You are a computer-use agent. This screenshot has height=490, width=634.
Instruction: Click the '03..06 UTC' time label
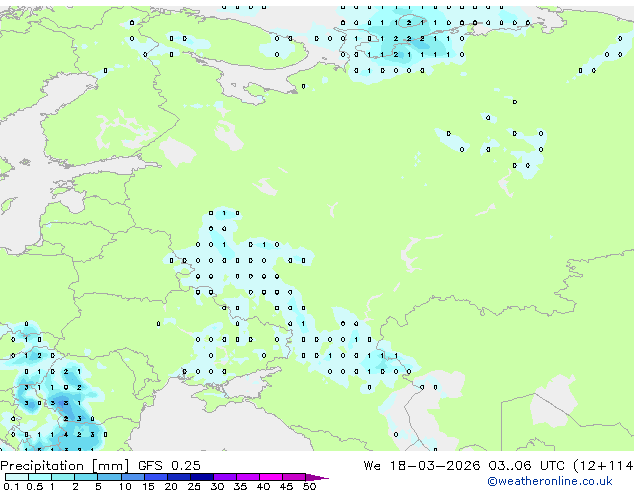pyautogui.click(x=526, y=465)
